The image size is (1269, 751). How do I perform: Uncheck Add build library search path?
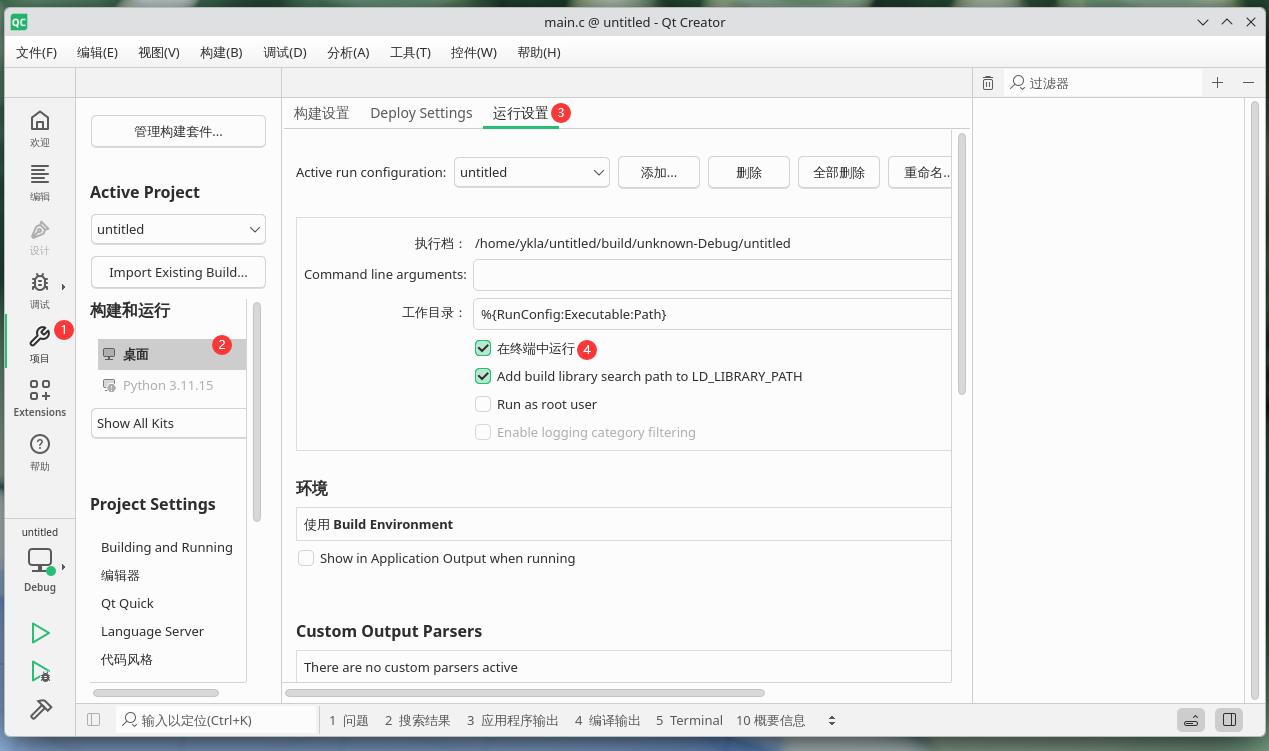point(483,377)
